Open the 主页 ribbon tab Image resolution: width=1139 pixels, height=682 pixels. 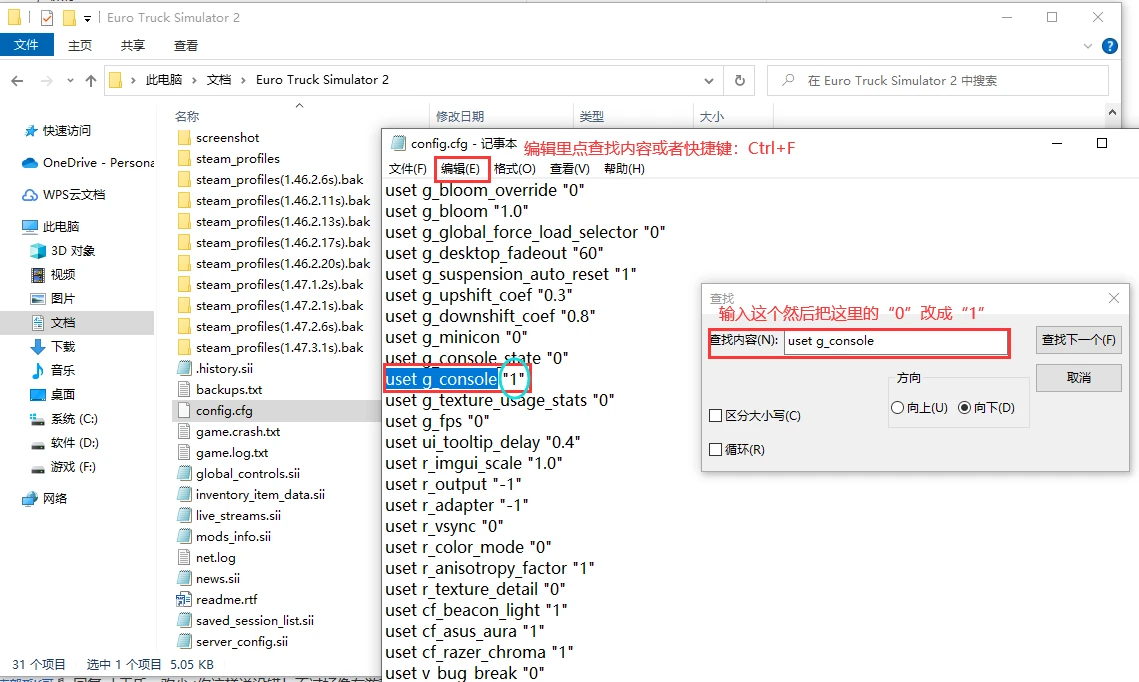pos(80,45)
